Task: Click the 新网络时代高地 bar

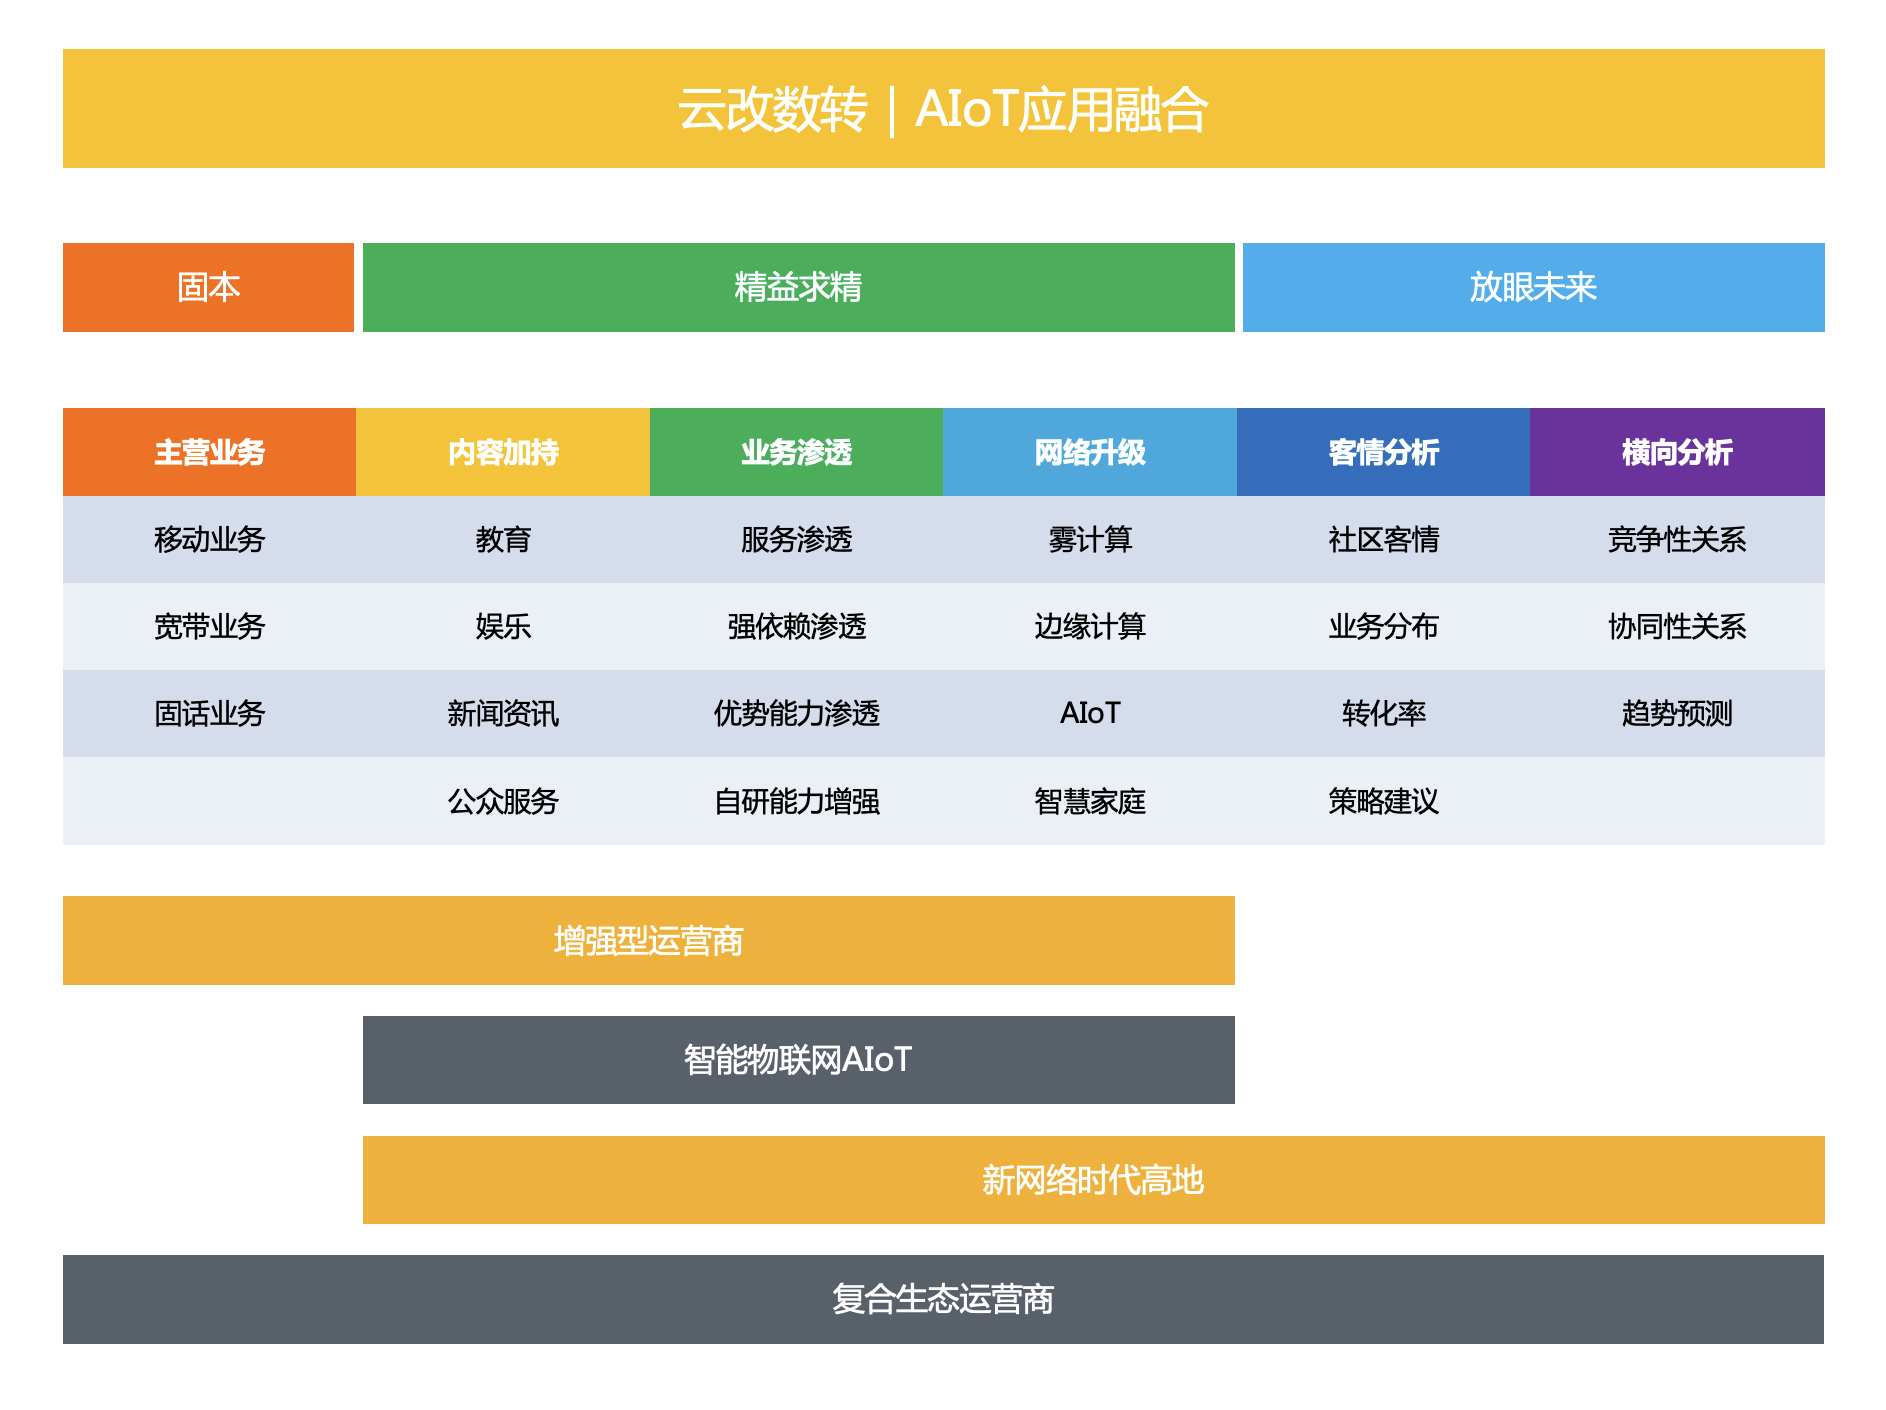Action: [1093, 1180]
